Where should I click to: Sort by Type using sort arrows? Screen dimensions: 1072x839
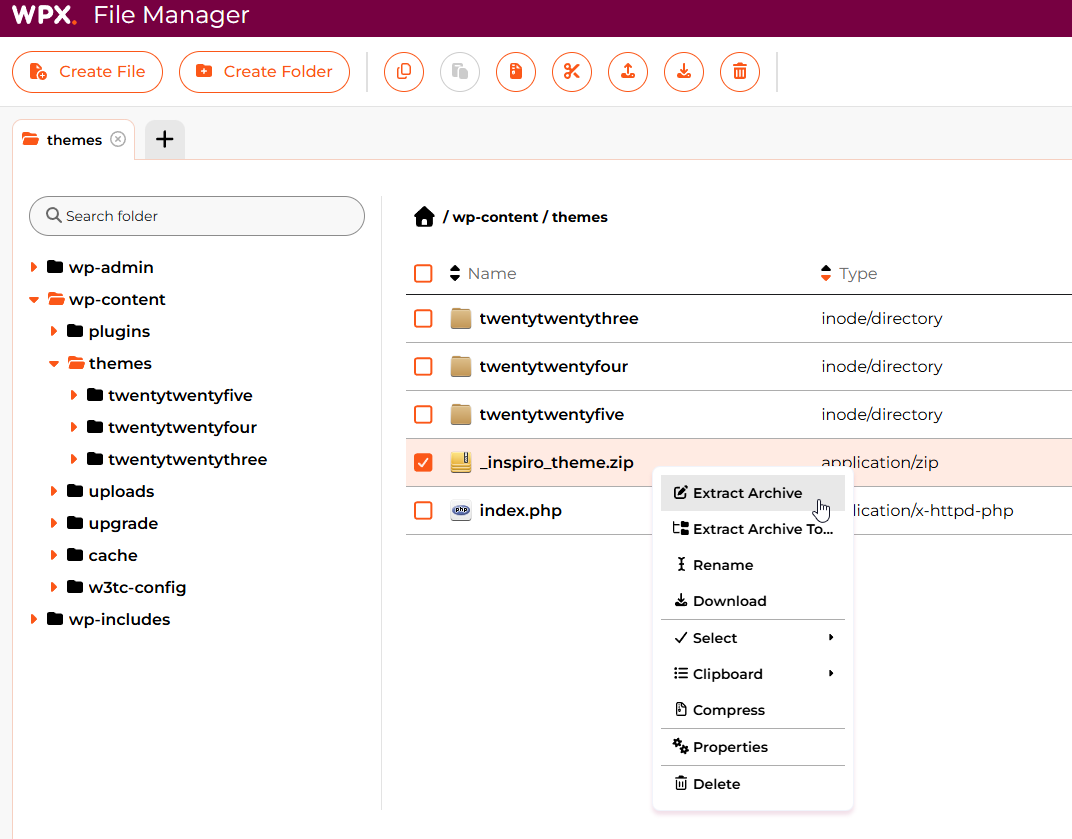pyautogui.click(x=826, y=274)
